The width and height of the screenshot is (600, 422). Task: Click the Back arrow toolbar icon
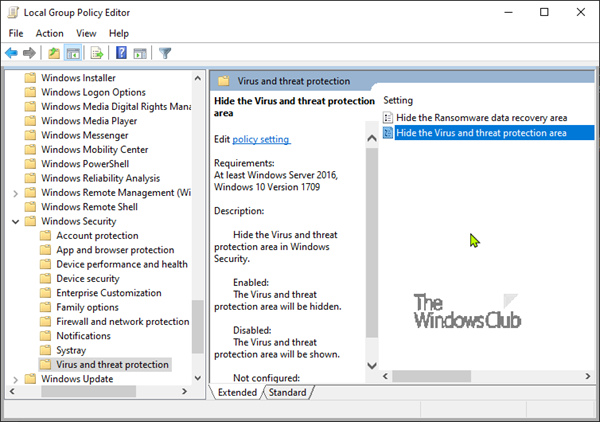[x=11, y=53]
